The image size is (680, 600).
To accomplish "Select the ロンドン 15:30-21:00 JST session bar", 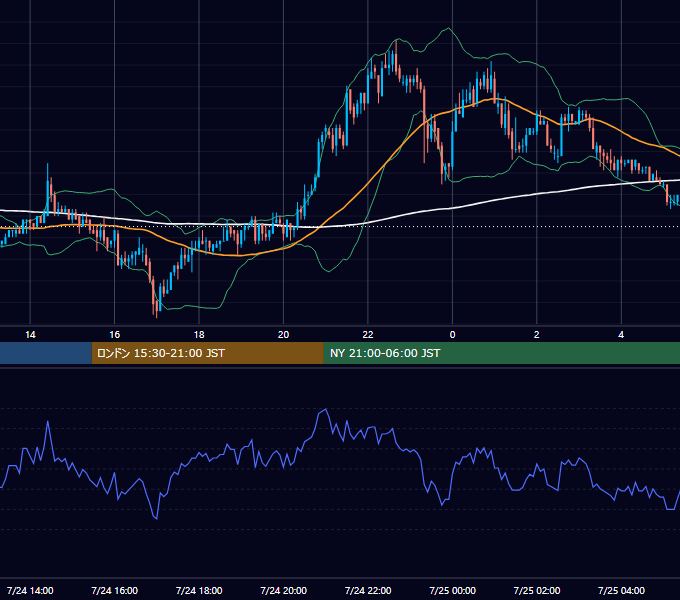I will click(x=207, y=353).
